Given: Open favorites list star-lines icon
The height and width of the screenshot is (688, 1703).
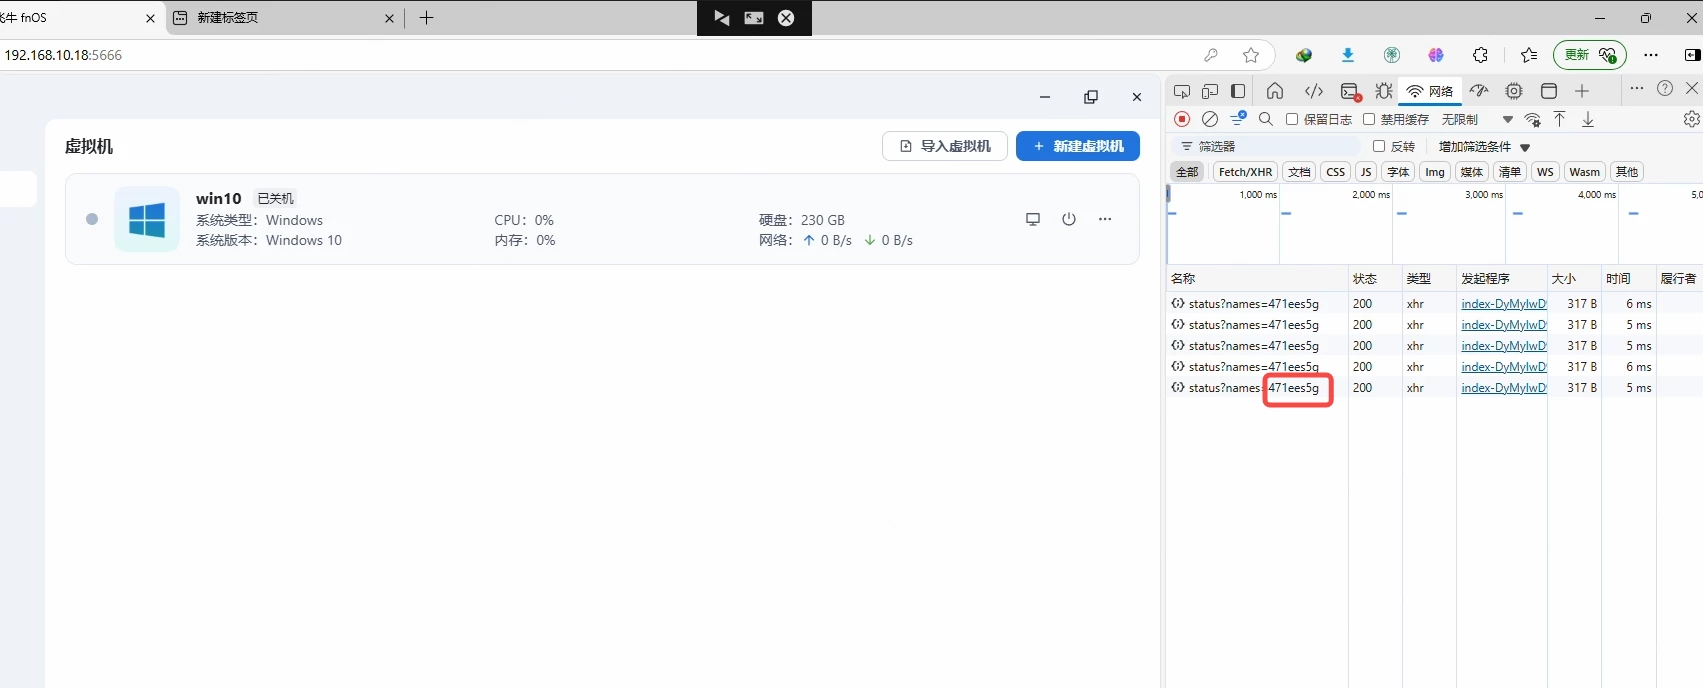Looking at the screenshot, I should 1529,55.
